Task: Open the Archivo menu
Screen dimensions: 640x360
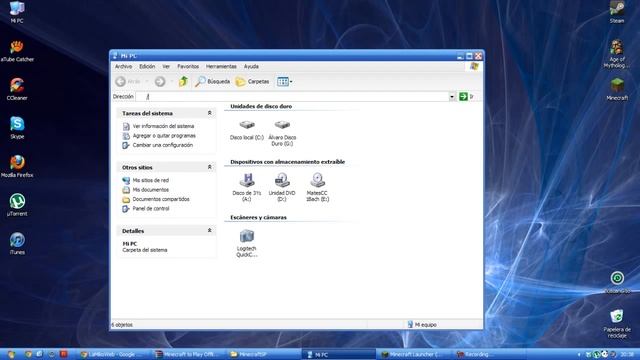Action: click(x=123, y=66)
